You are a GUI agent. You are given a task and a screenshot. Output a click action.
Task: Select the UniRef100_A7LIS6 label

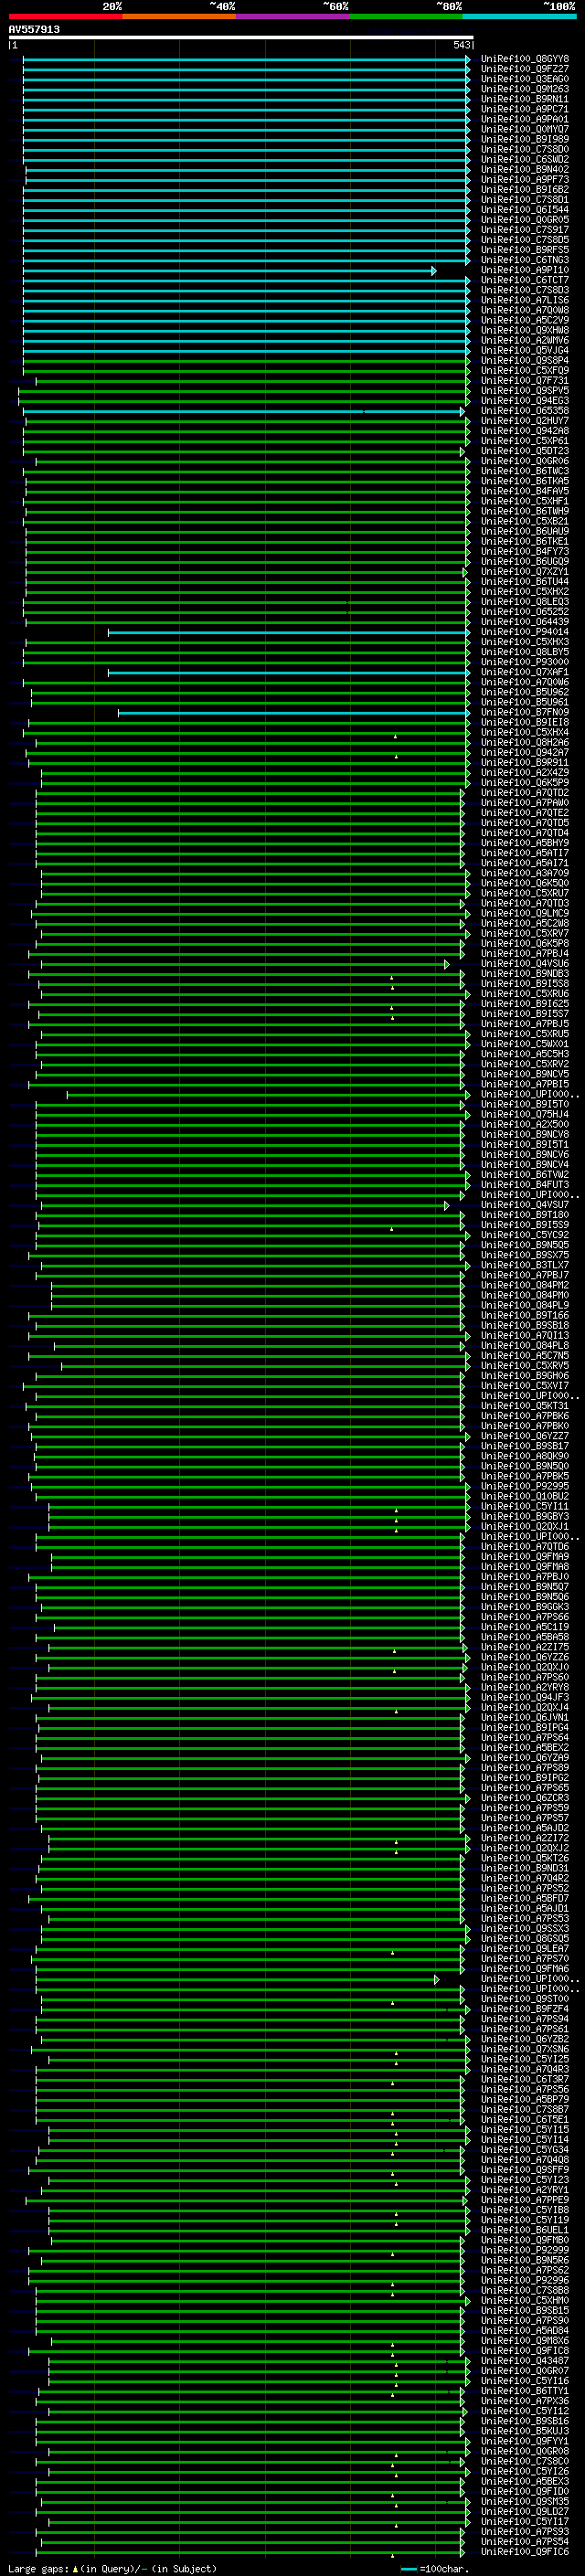coord(524,300)
